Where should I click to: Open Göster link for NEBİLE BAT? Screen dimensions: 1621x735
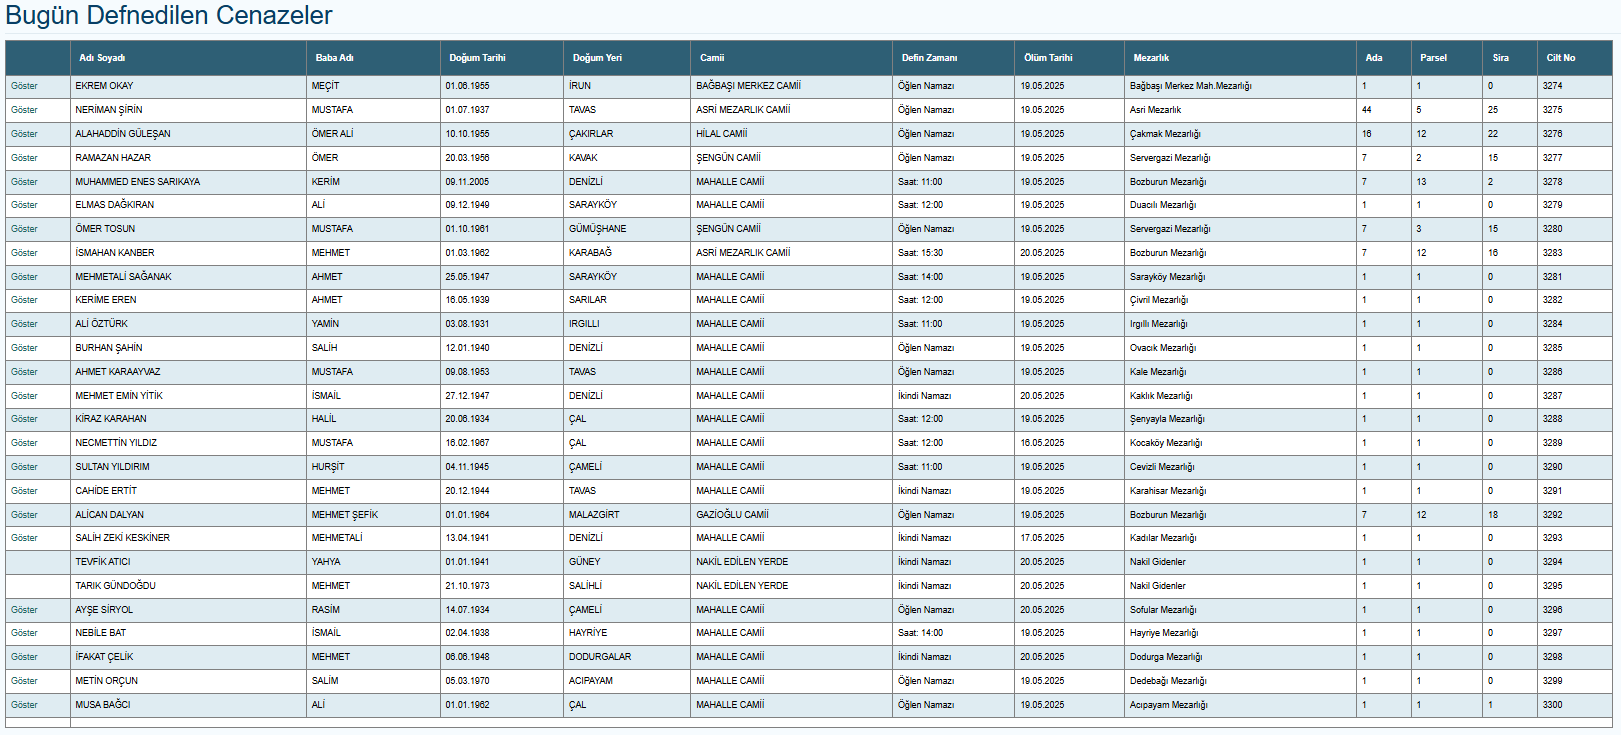click(x=24, y=633)
